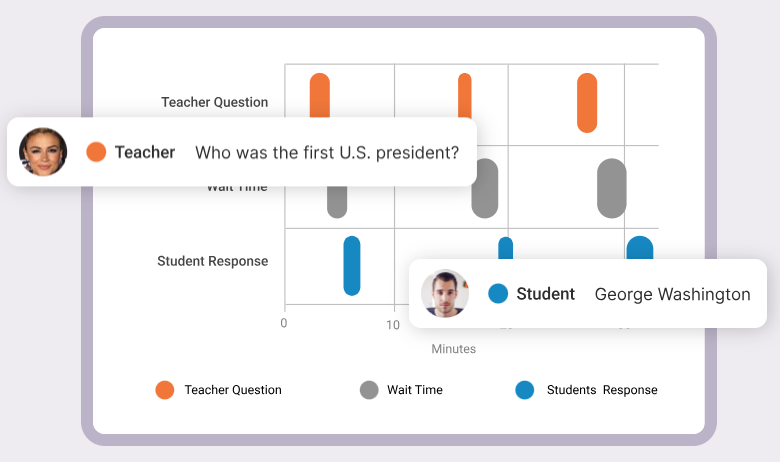
Task: Select the last blue Student Response bar
Action: 640,248
